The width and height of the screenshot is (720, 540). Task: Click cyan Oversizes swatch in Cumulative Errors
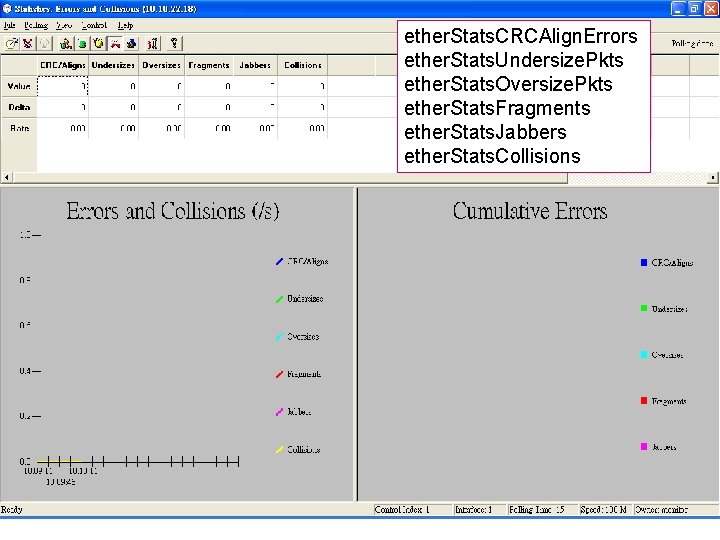pyautogui.click(x=644, y=354)
